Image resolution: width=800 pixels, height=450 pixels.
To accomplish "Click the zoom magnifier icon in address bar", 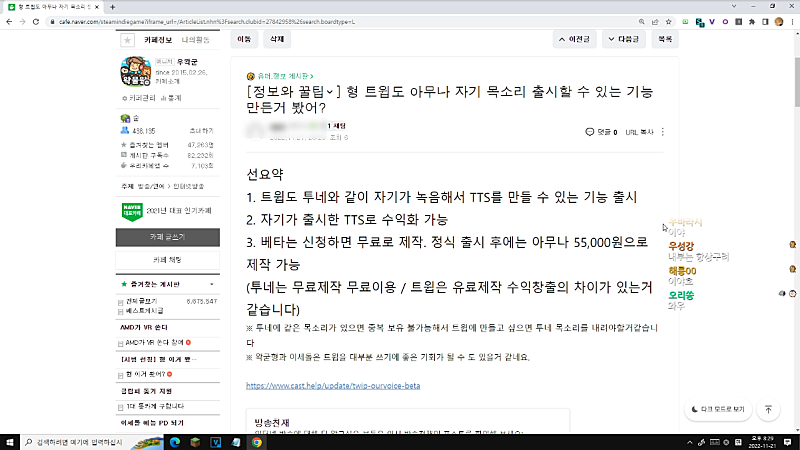I will pyautogui.click(x=642, y=22).
